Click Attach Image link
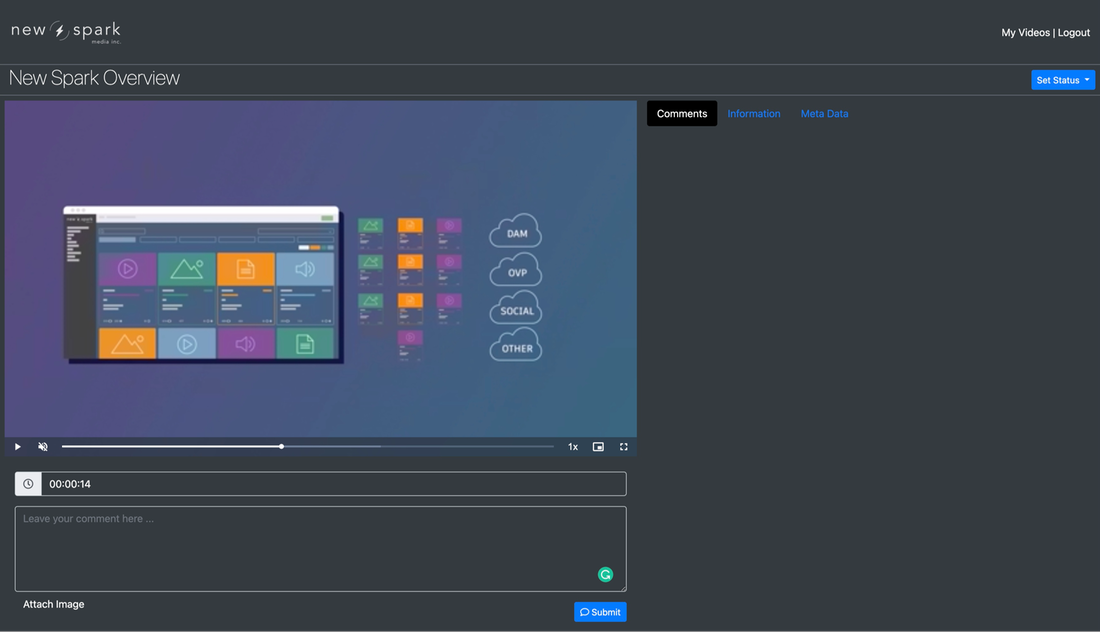The width and height of the screenshot is (1100, 632). [x=54, y=604]
